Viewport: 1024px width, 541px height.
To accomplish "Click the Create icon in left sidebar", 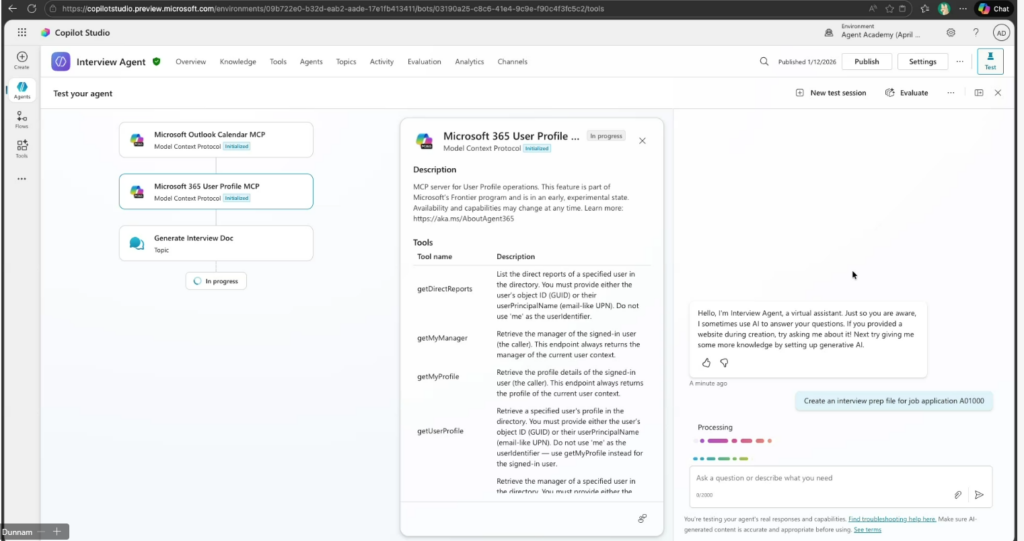I will 22,58.
